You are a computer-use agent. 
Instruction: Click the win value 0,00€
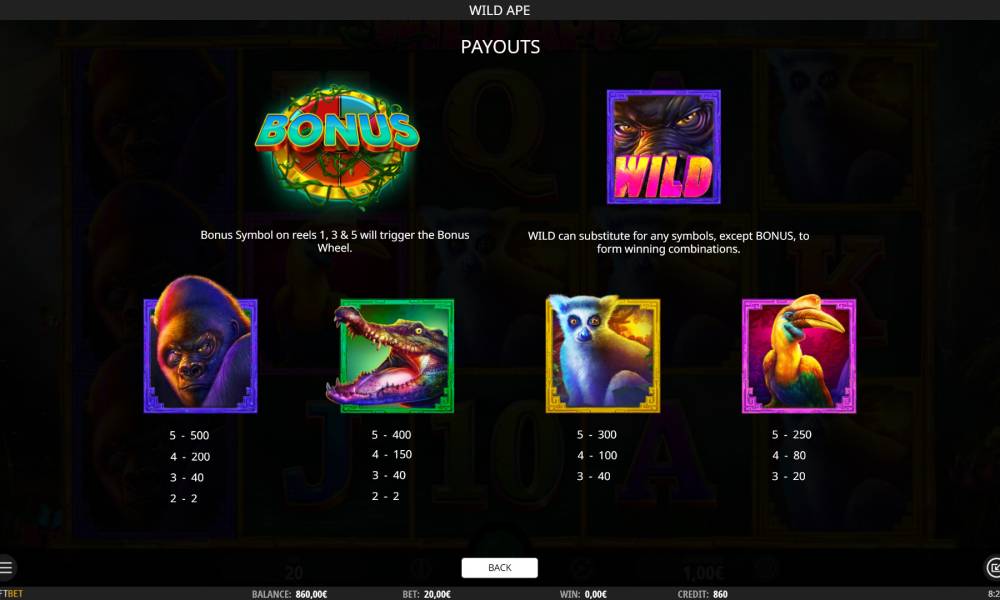click(x=596, y=594)
